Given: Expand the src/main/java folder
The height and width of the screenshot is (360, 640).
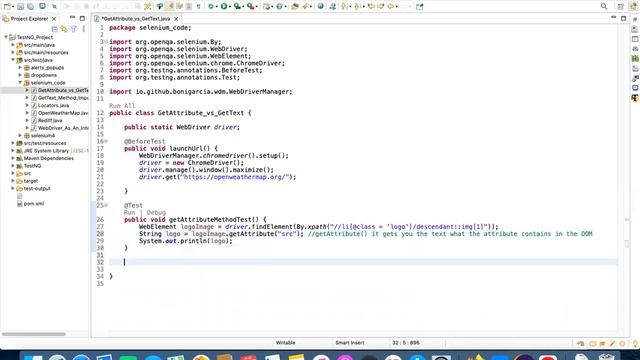Looking at the screenshot, I should pyautogui.click(x=13, y=45).
